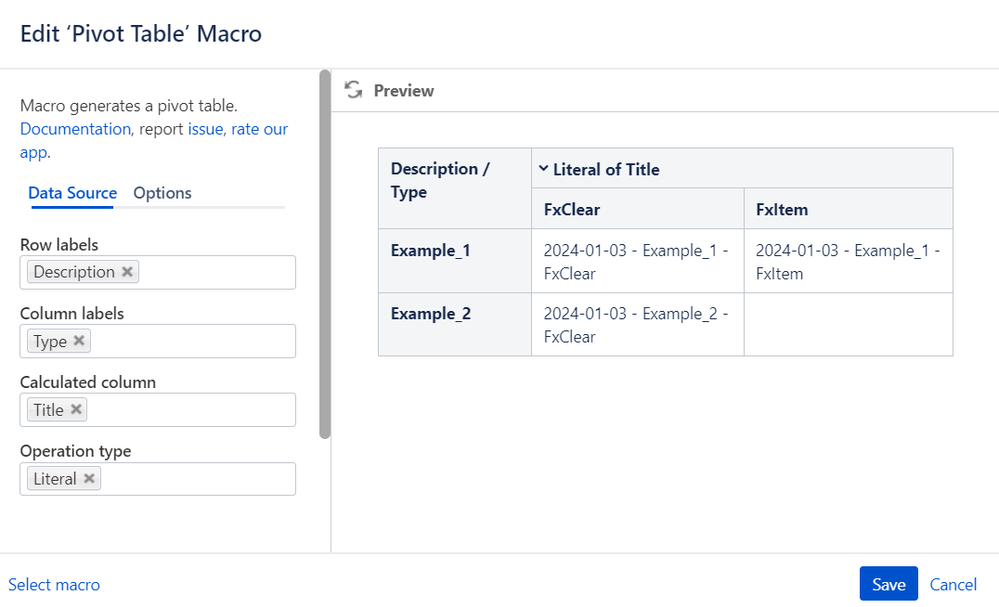Collapse the Literal of Title column group
999x607 pixels.
click(543, 169)
